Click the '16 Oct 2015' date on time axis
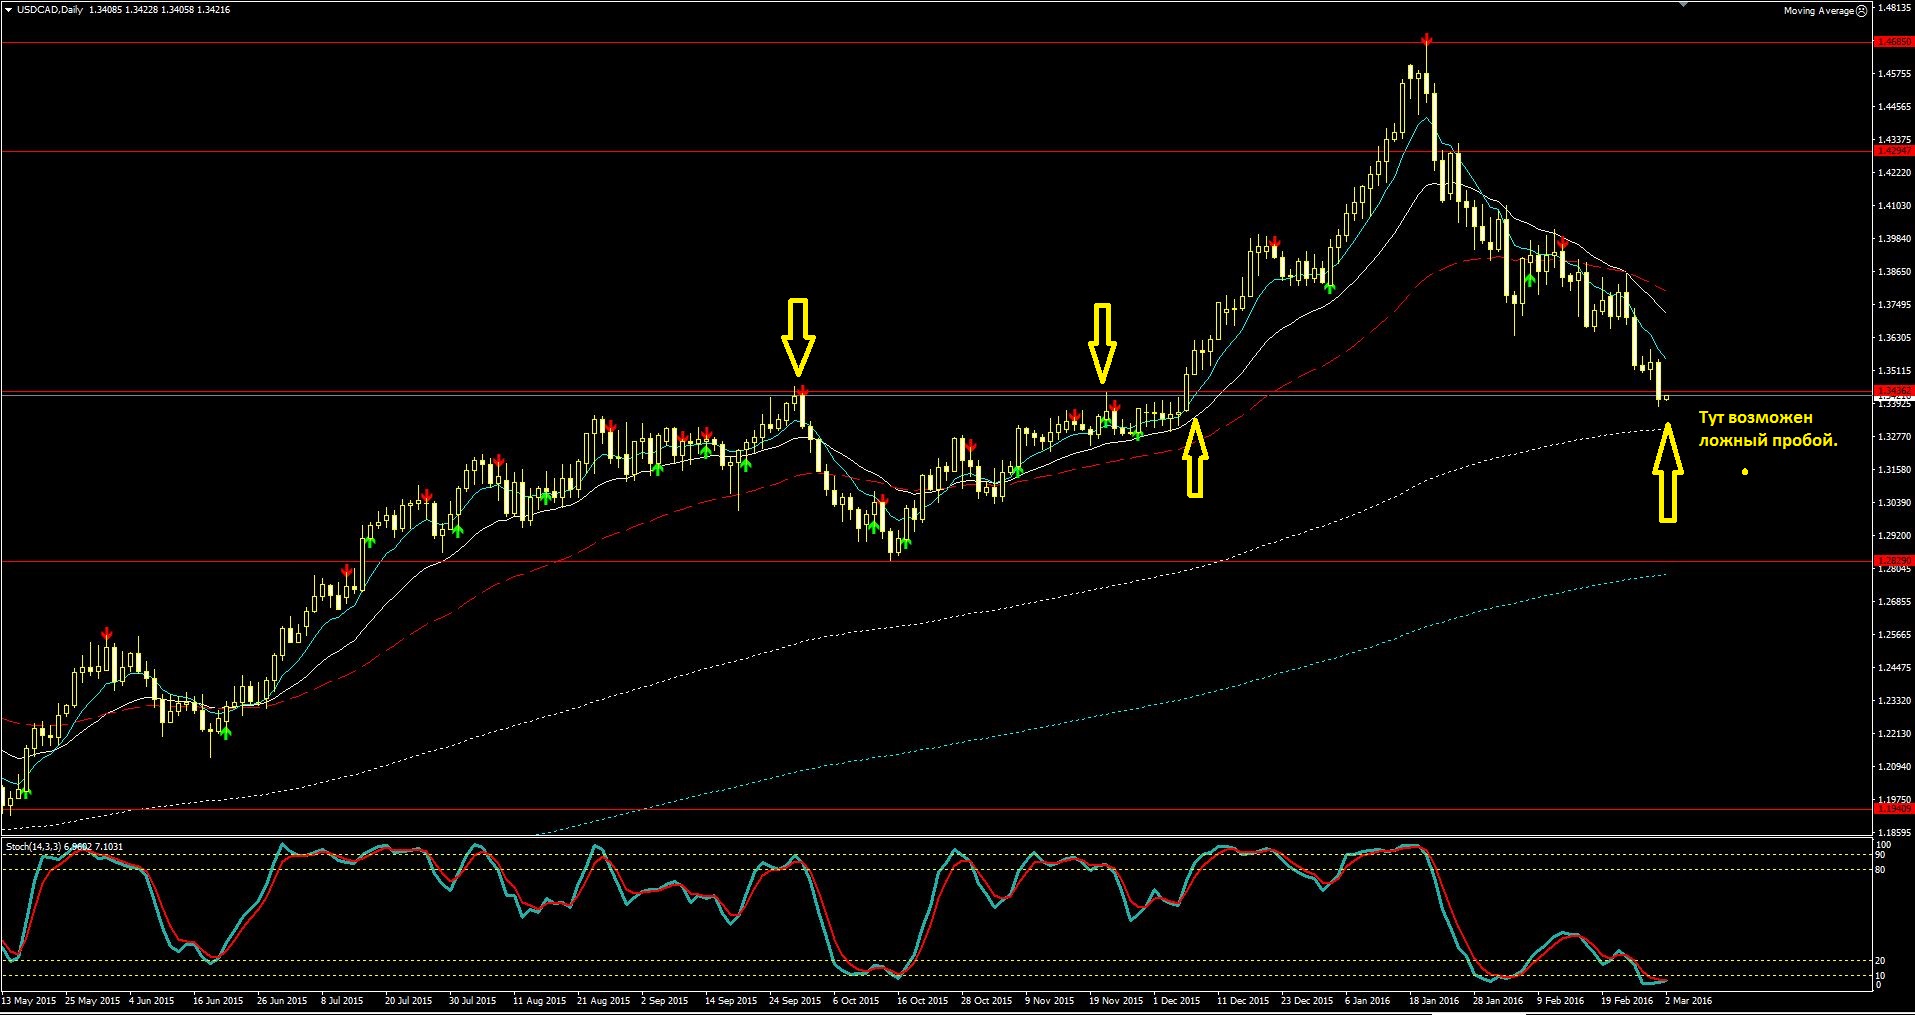 [922, 1001]
